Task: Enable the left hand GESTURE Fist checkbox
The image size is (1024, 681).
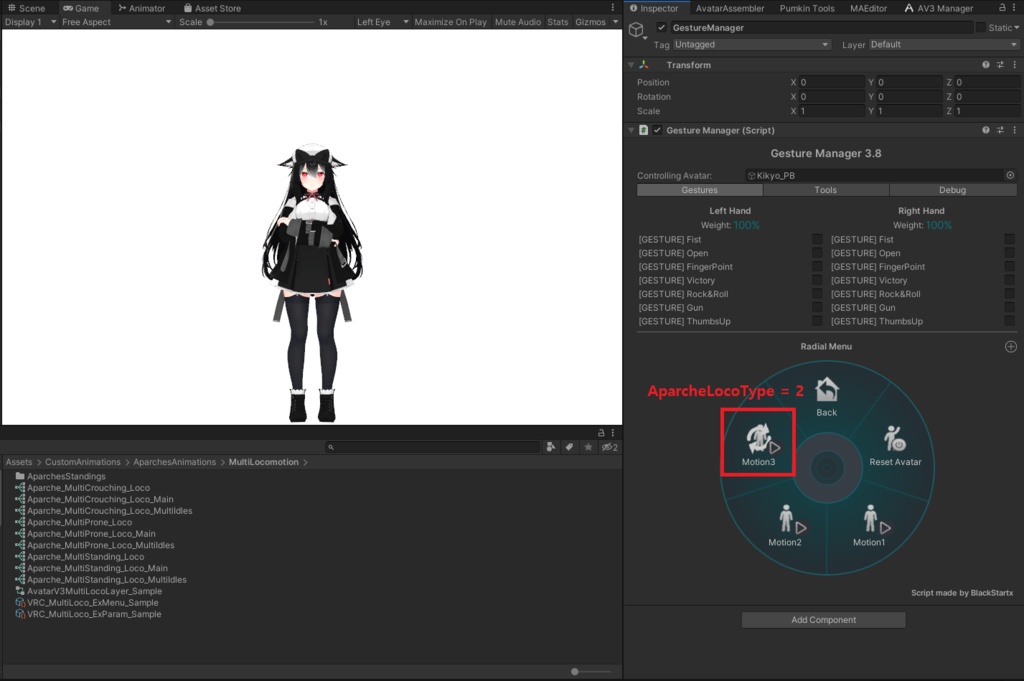Action: pos(817,239)
